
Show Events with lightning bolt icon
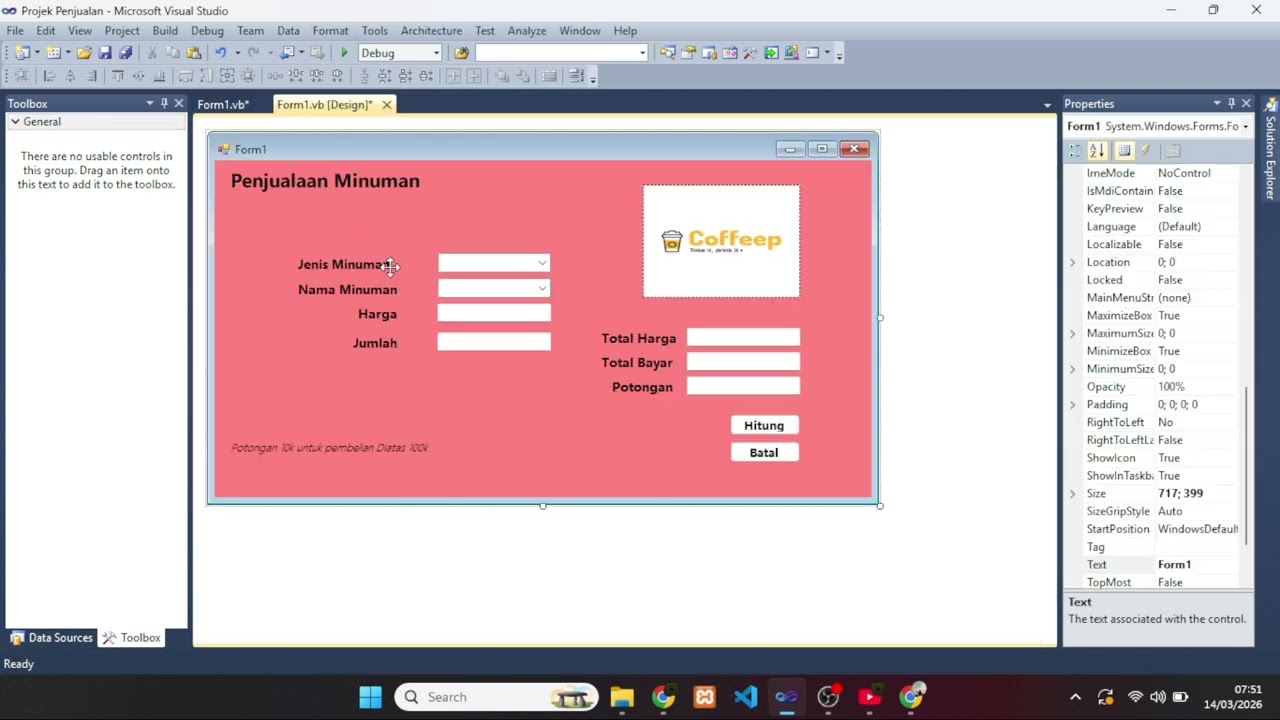1146,150
